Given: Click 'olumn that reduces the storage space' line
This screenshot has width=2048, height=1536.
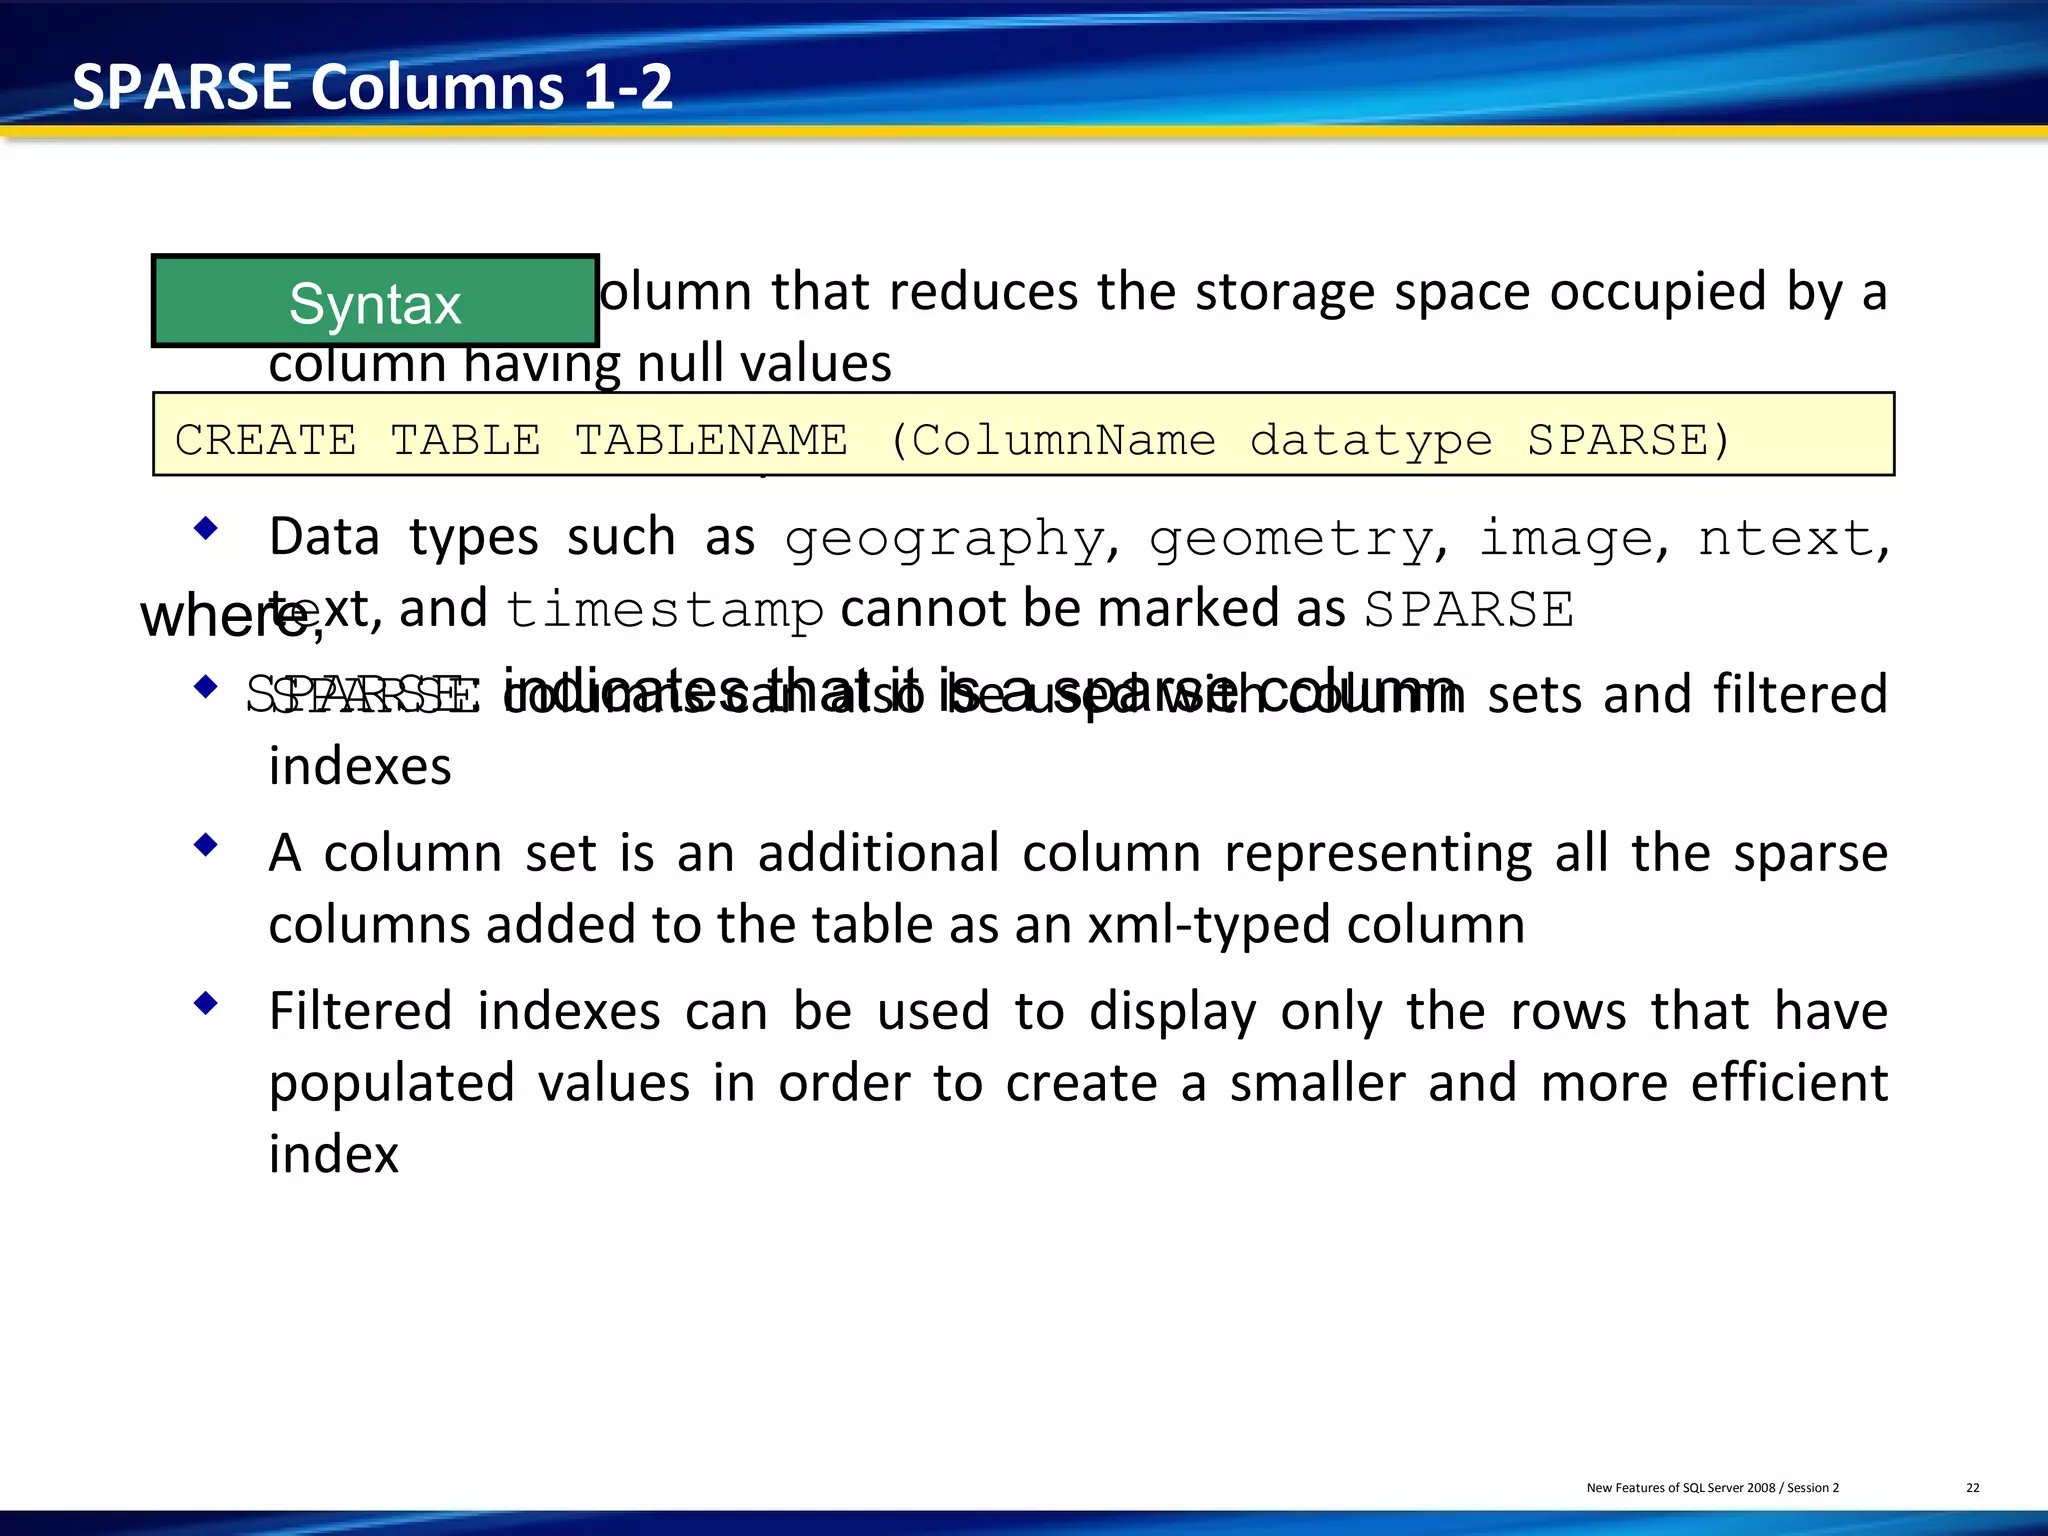Looking at the screenshot, I should (1243, 293).
